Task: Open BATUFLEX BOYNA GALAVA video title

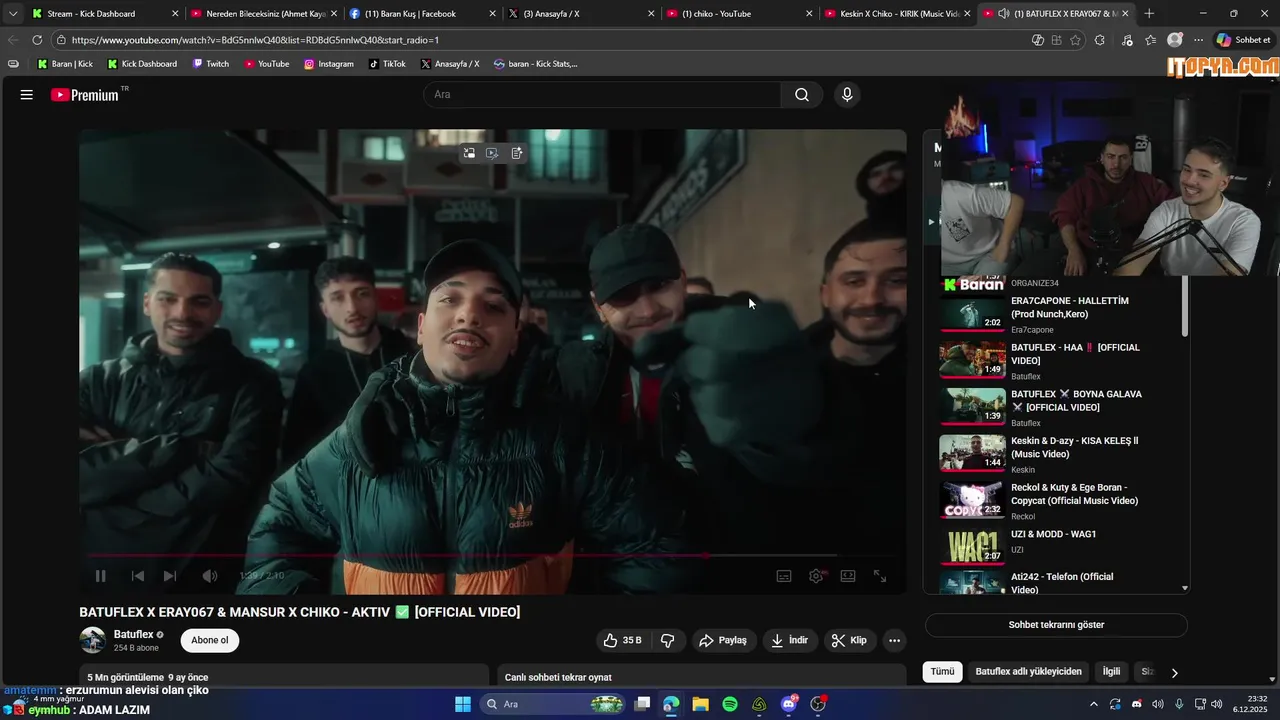Action: [x=1076, y=401]
